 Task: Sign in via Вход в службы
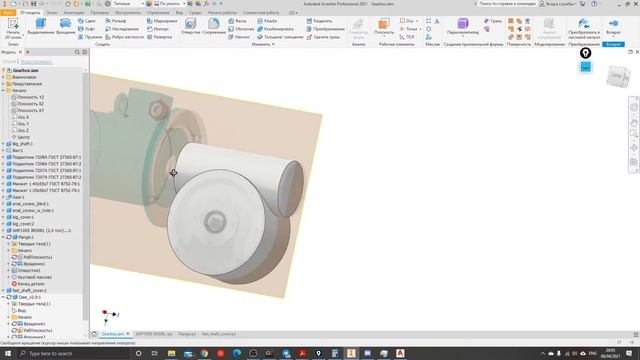(x=557, y=4)
